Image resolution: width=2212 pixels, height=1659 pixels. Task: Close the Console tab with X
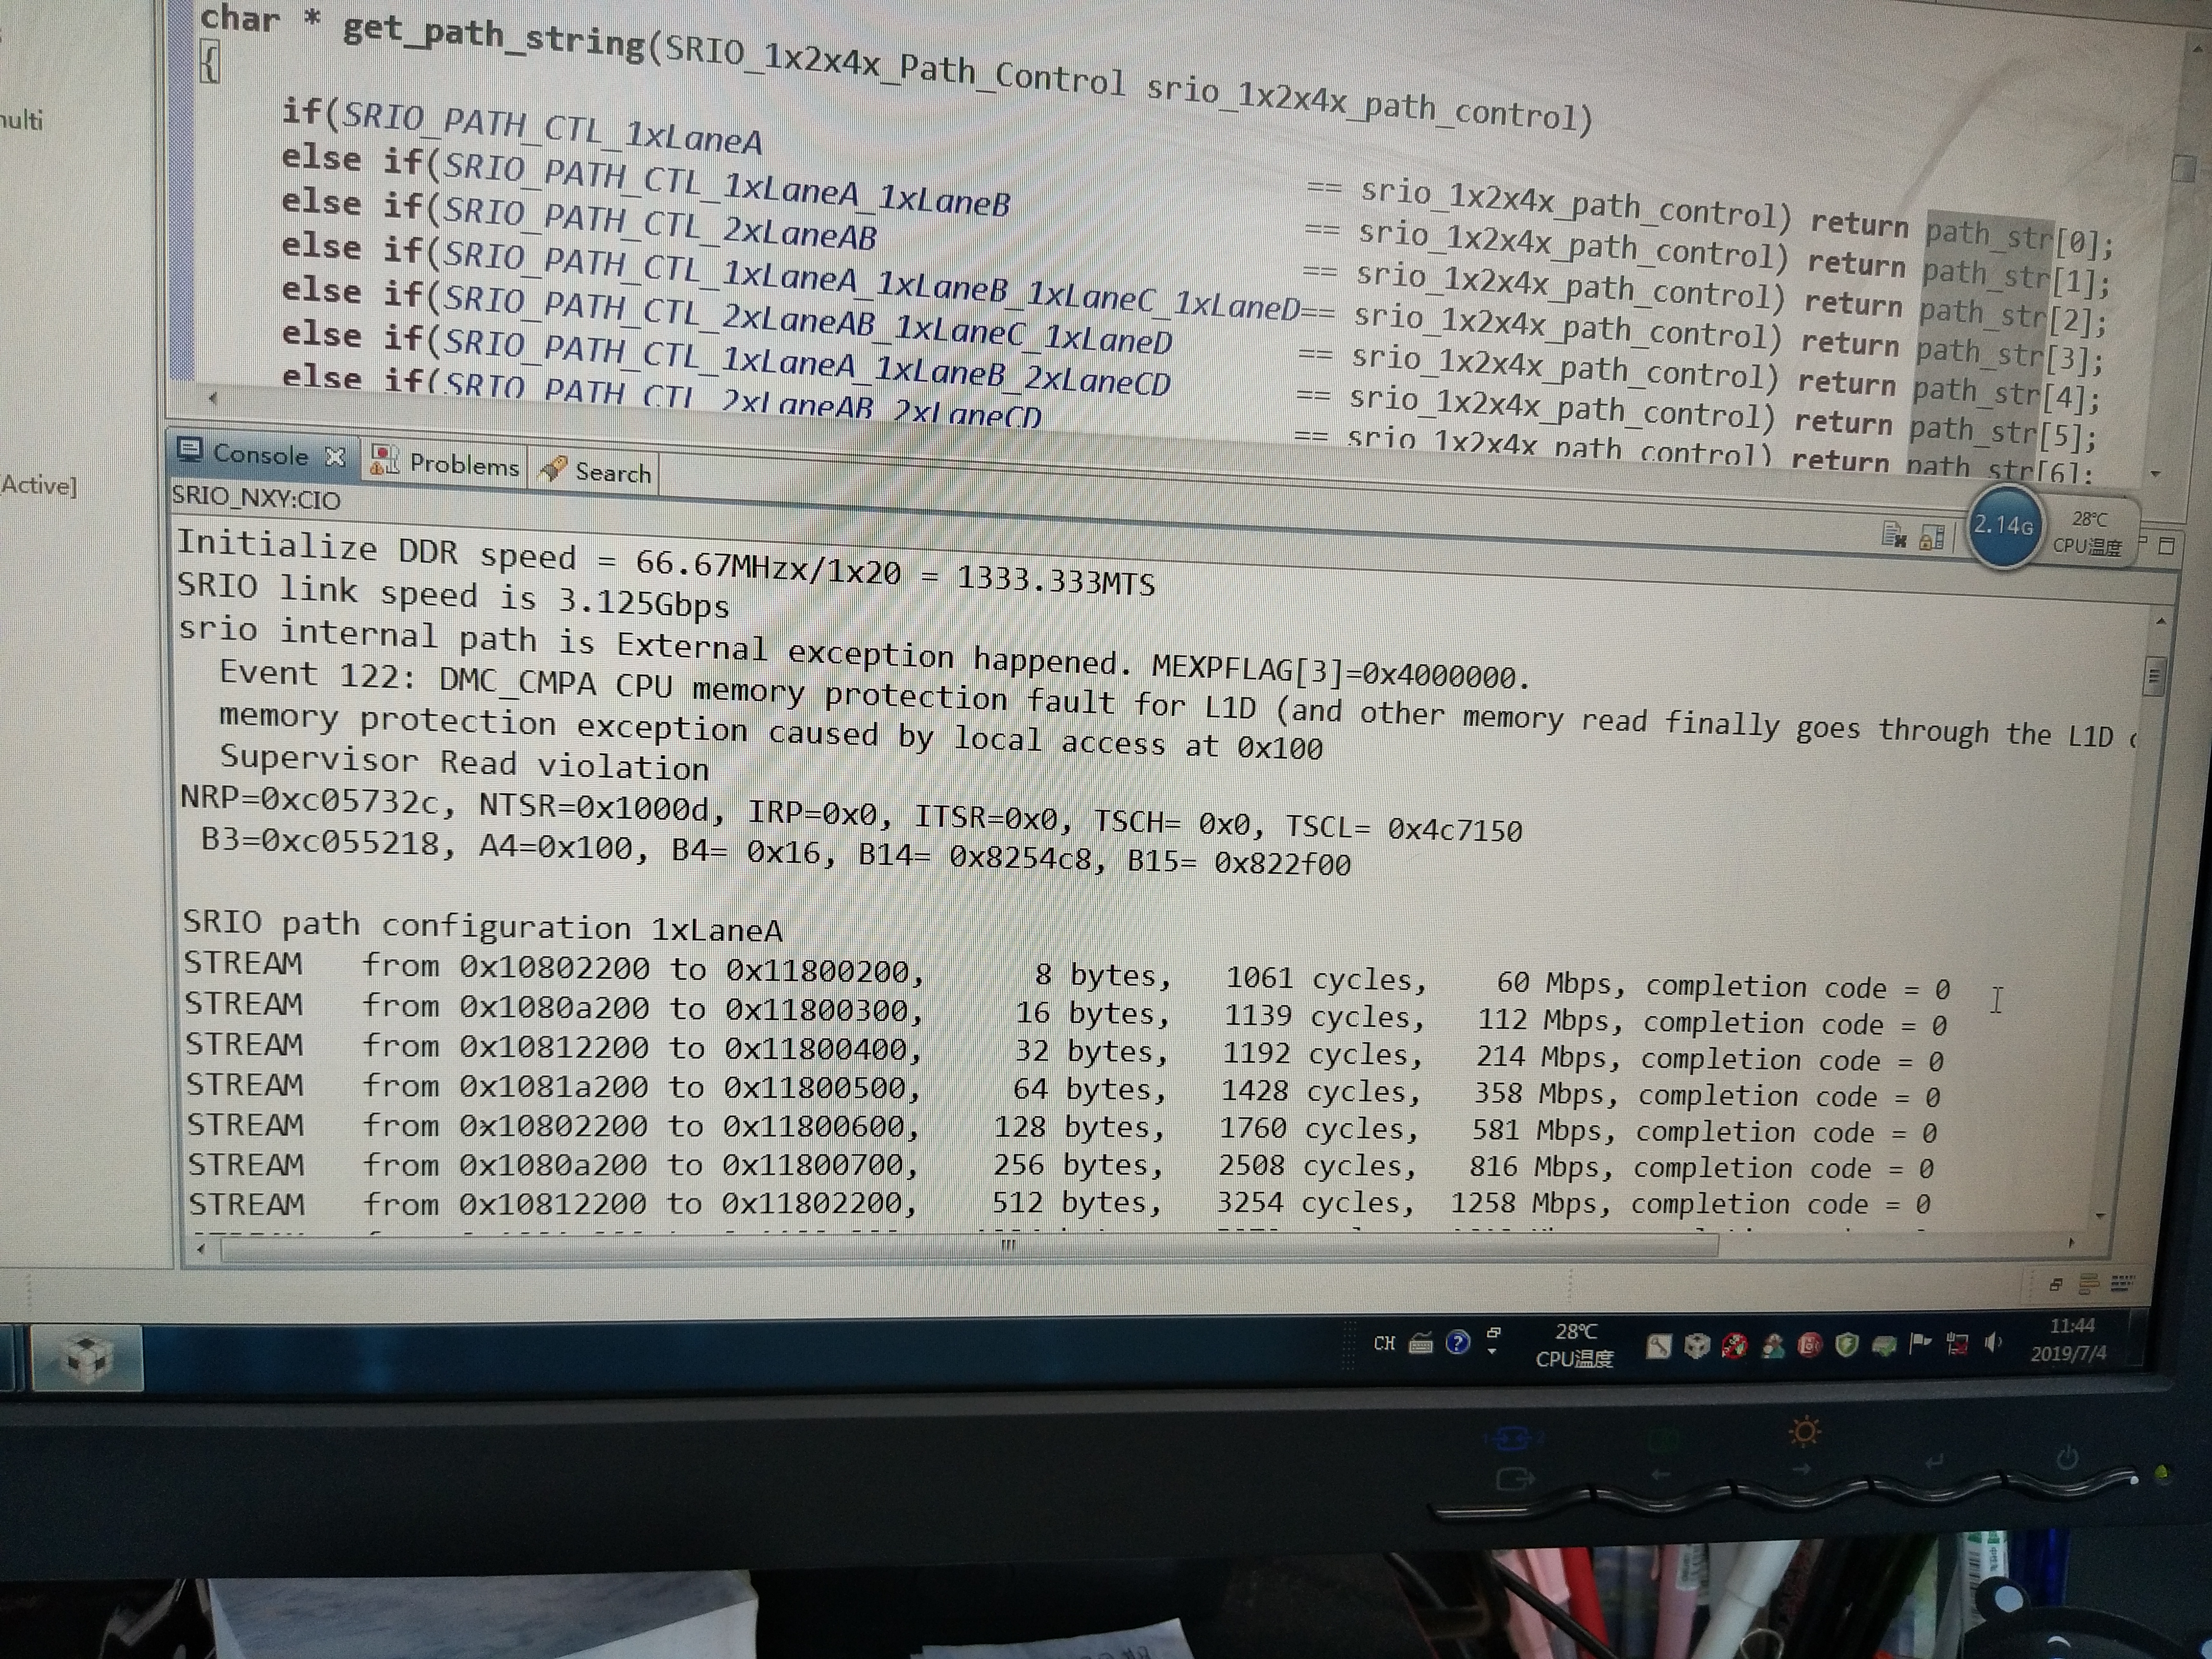(336, 457)
